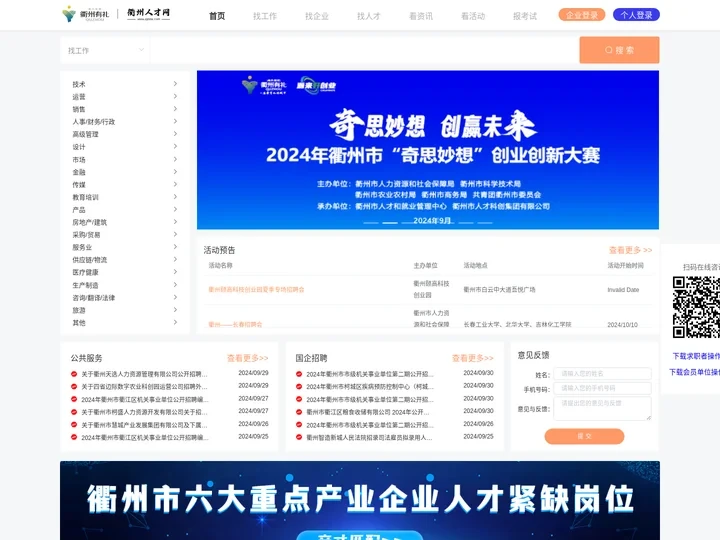The height and width of the screenshot is (540, 720).
Task: Expand the 运营 job category
Action: pos(124,96)
